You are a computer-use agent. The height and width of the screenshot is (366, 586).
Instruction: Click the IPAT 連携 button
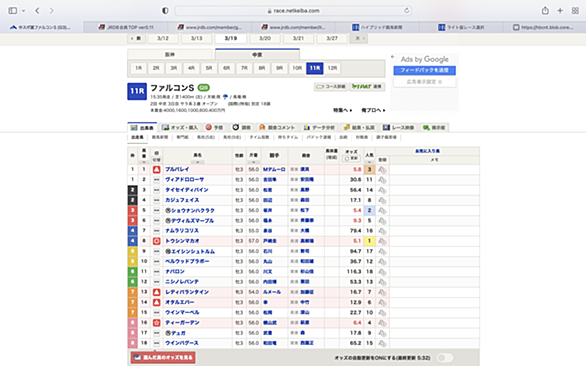tap(367, 87)
